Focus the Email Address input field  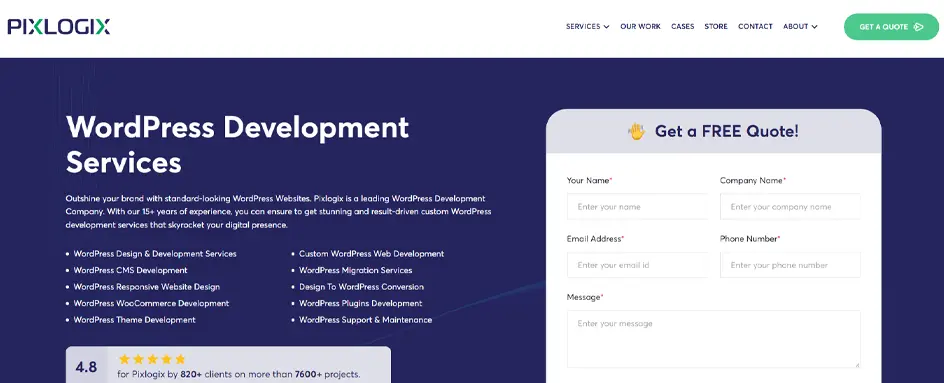point(637,265)
